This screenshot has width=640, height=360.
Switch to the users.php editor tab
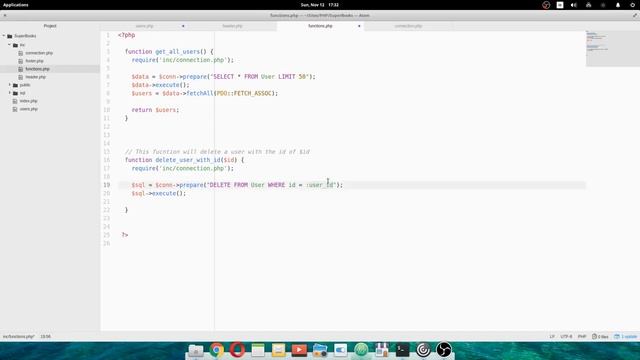144,26
